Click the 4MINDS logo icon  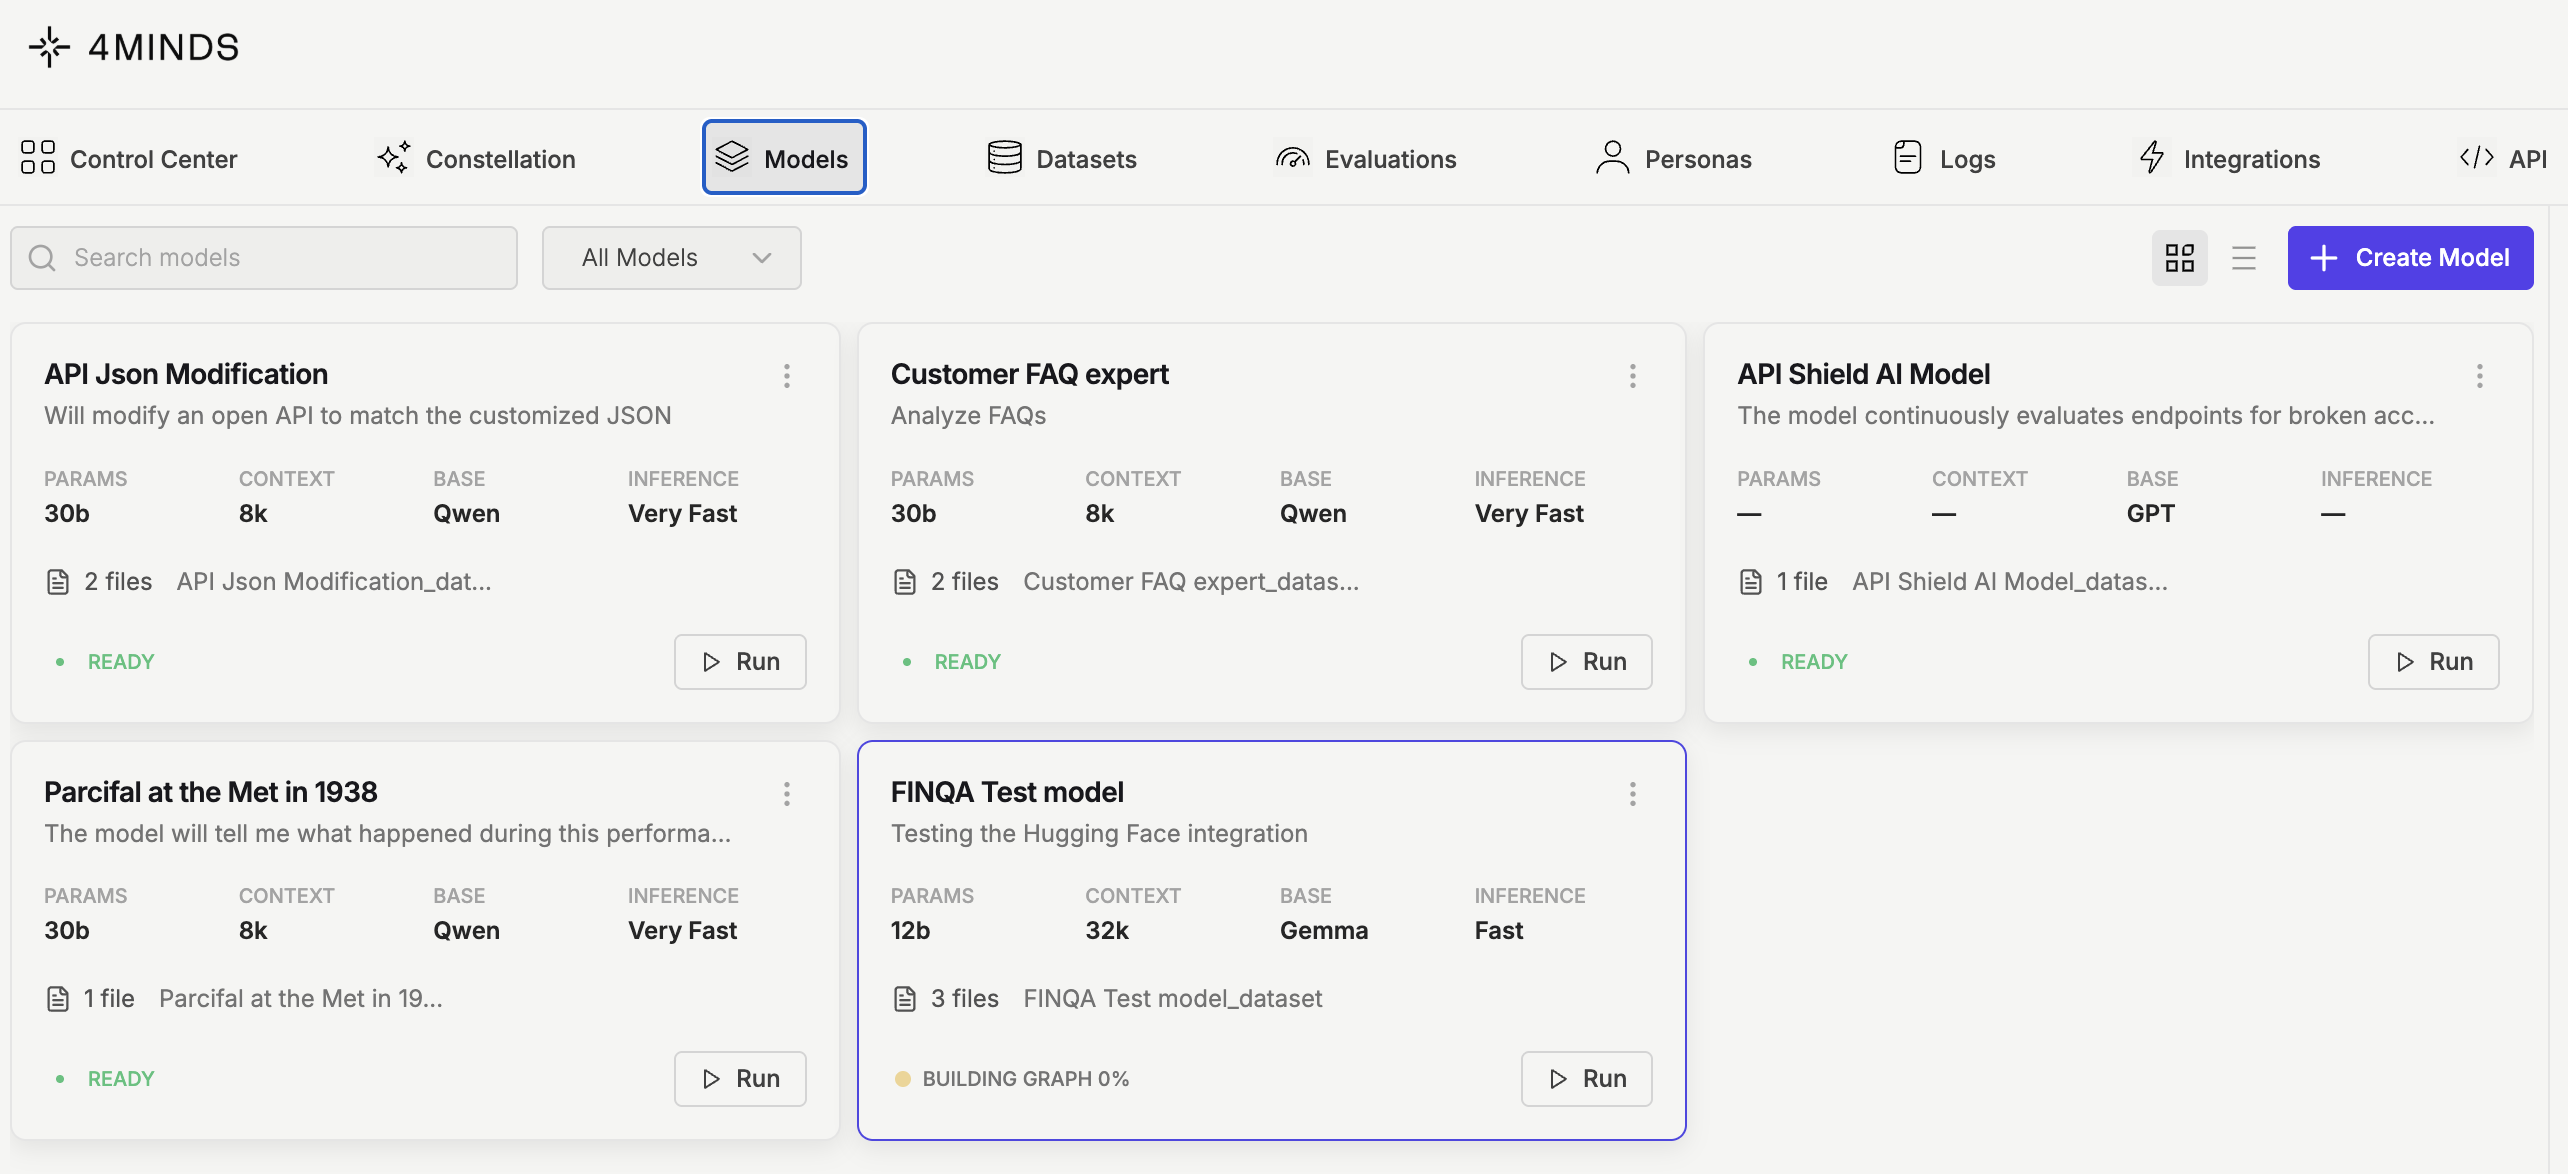[49, 47]
